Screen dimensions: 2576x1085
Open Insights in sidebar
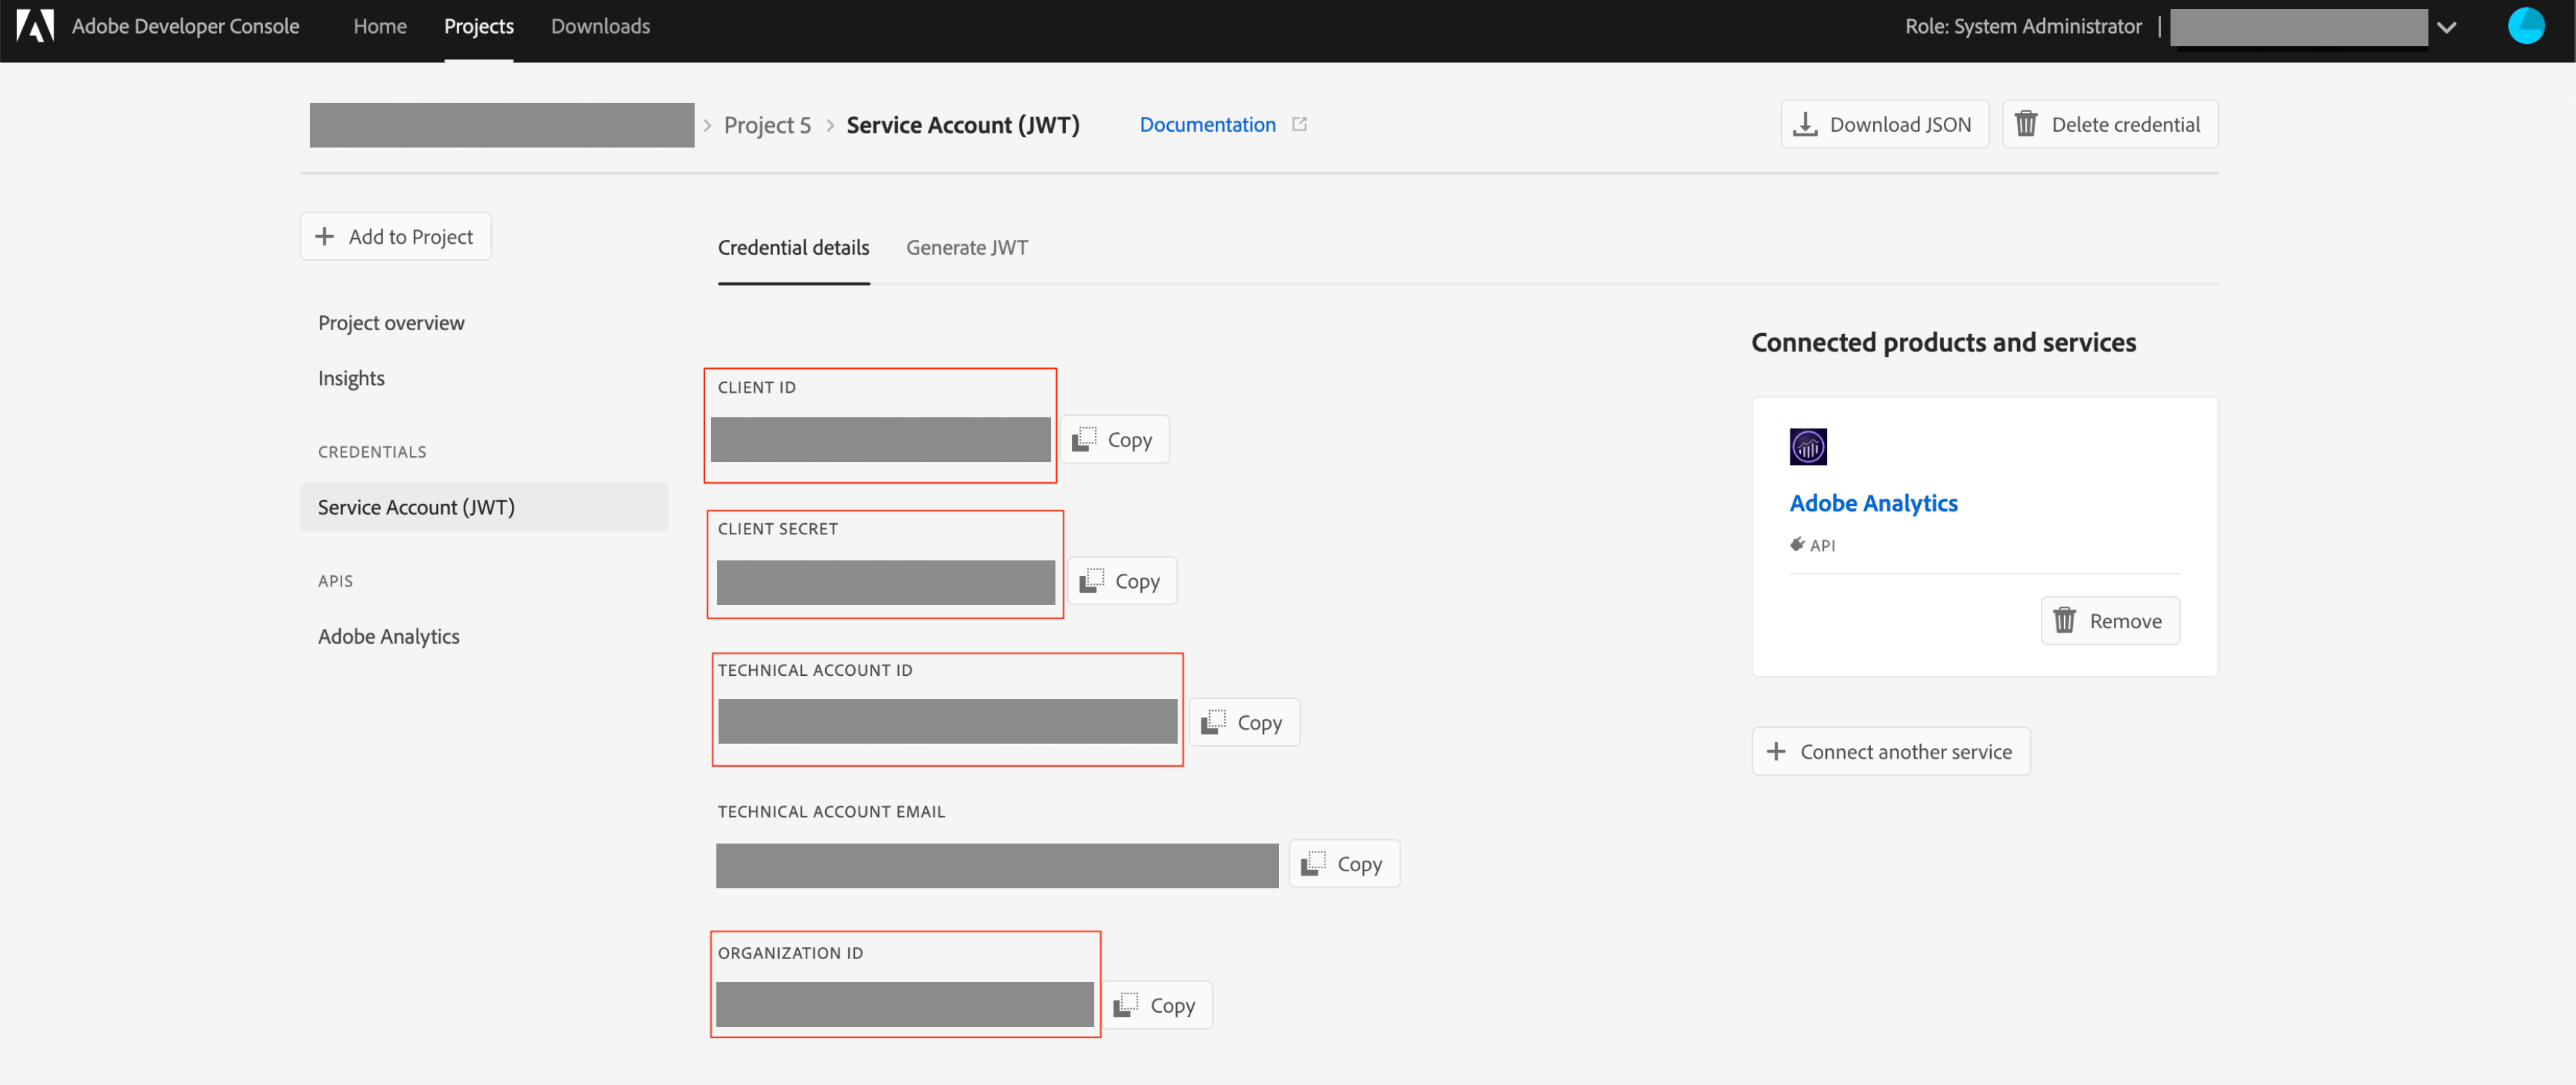(x=351, y=378)
